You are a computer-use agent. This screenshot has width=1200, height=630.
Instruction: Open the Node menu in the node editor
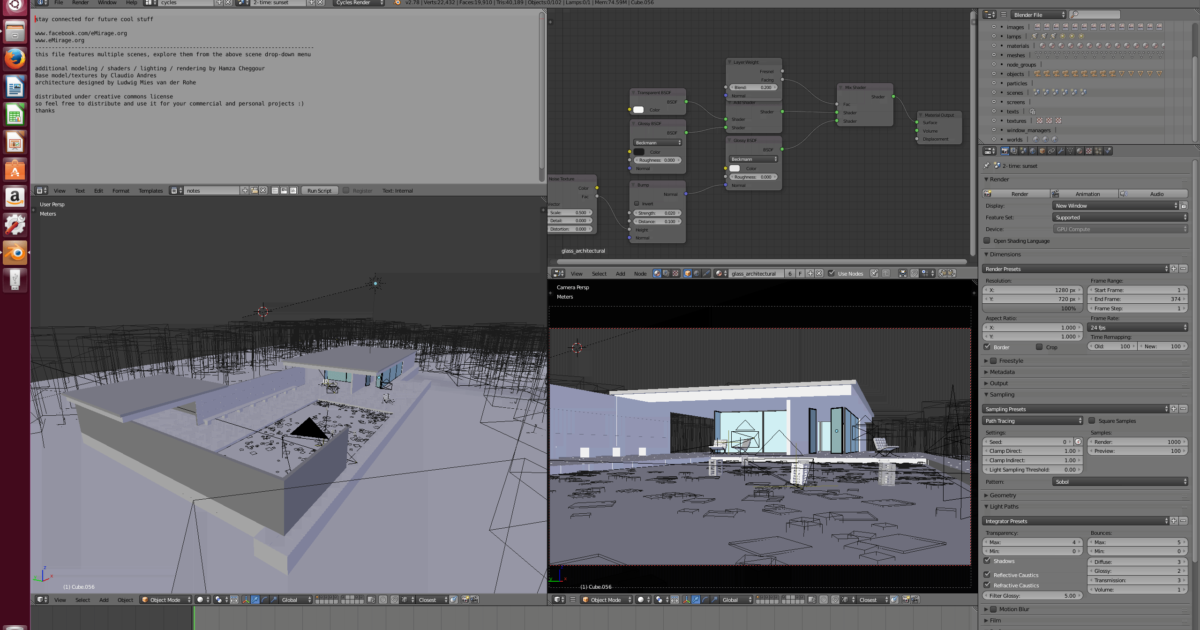tap(640, 272)
